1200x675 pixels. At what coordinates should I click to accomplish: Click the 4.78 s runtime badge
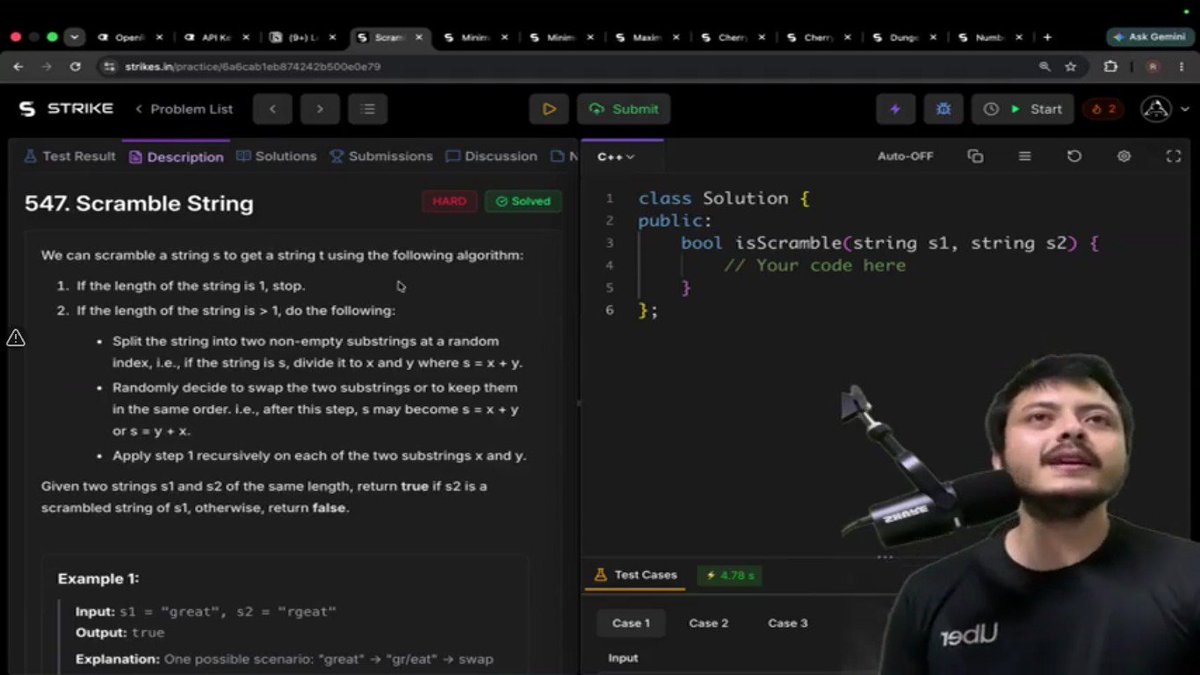tap(730, 575)
